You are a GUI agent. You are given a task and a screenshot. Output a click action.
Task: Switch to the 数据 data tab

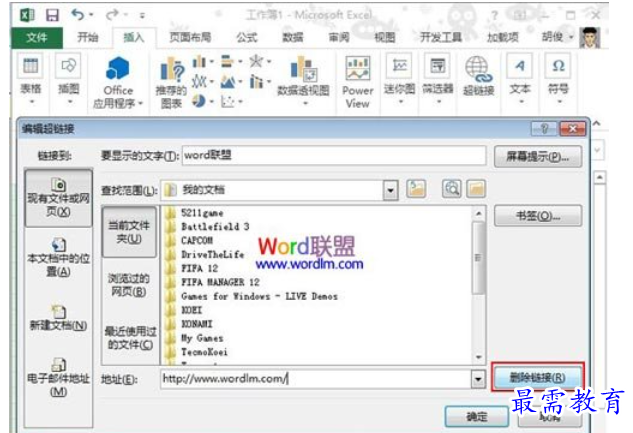[x=292, y=38]
